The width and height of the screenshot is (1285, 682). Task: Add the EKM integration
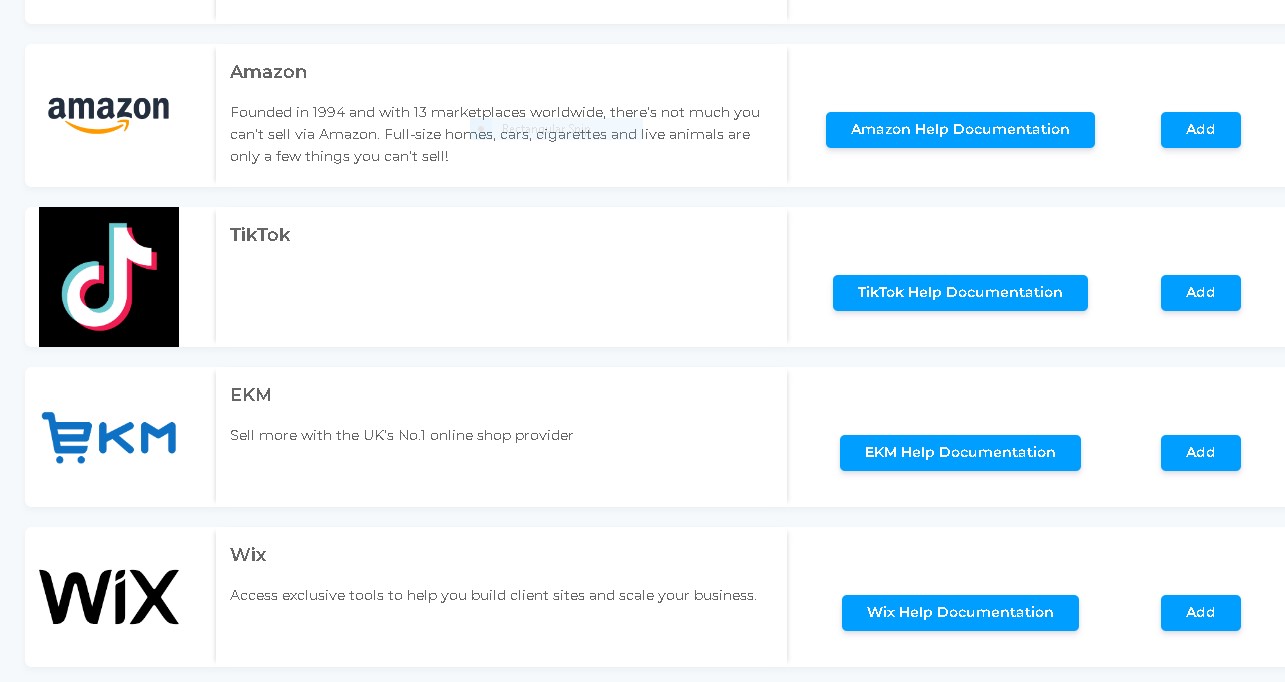[1200, 453]
